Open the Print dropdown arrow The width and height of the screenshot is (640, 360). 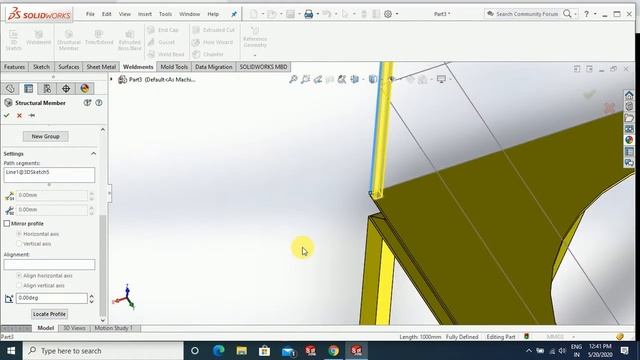(x=318, y=14)
